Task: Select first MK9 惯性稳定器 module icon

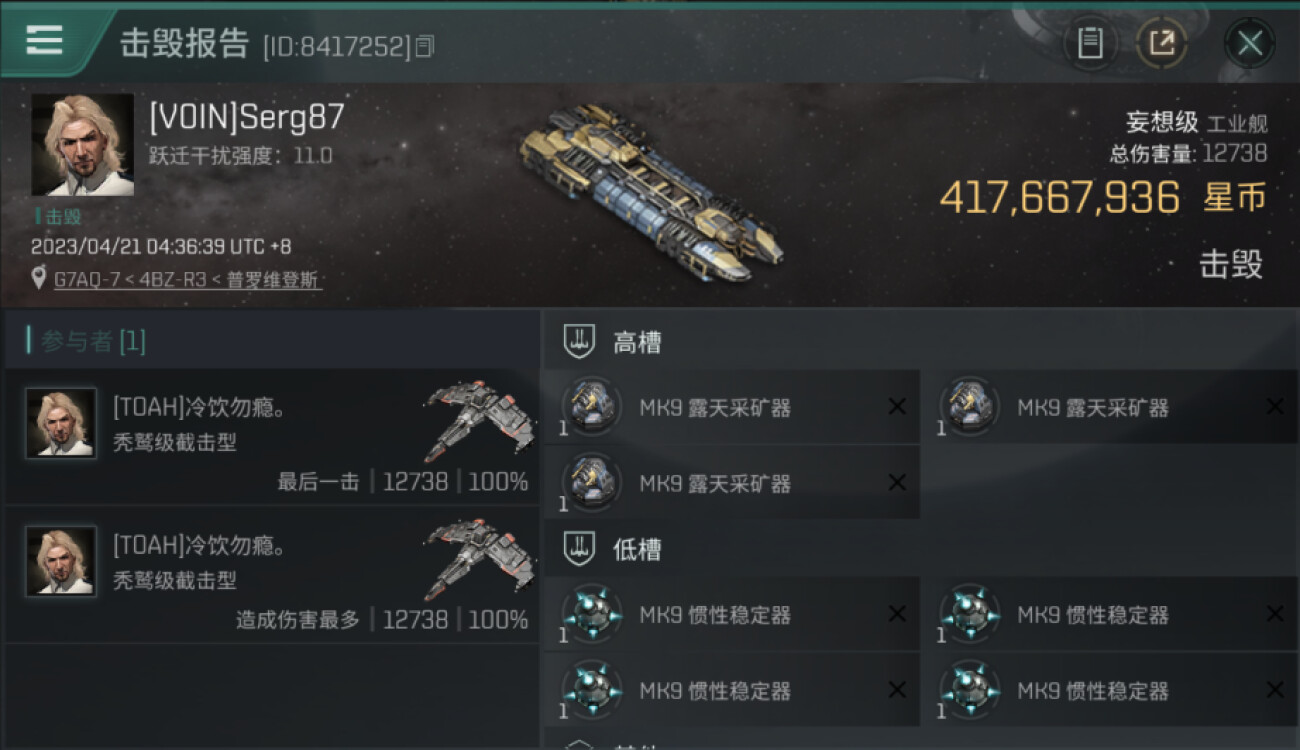Action: 592,614
